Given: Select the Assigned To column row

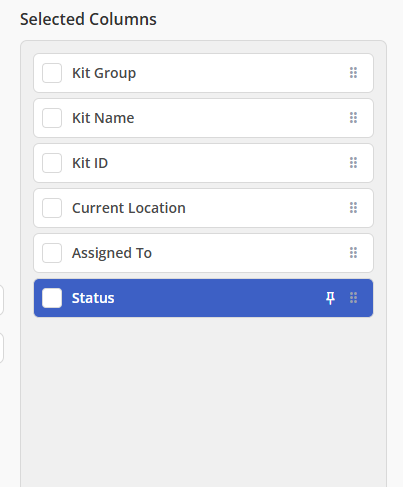Looking at the screenshot, I should pos(203,253).
